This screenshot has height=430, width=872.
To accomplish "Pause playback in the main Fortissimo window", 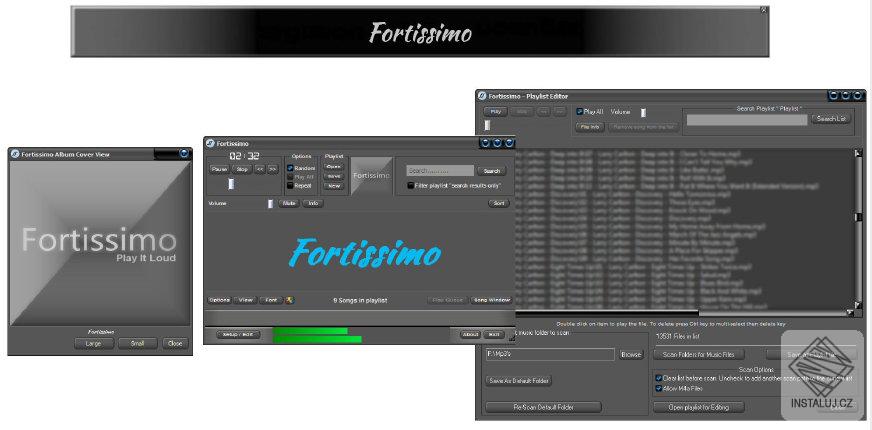I will tap(220, 169).
